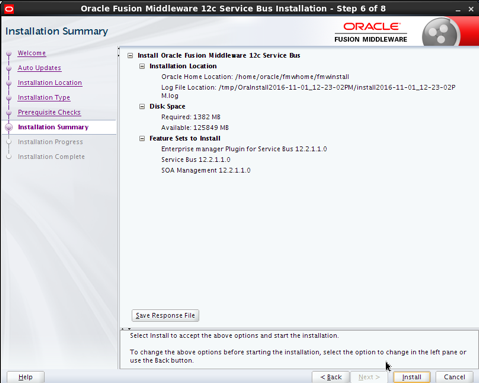Click the Prerequisite Checks step bullet icon
The image size is (479, 383).
[9, 113]
